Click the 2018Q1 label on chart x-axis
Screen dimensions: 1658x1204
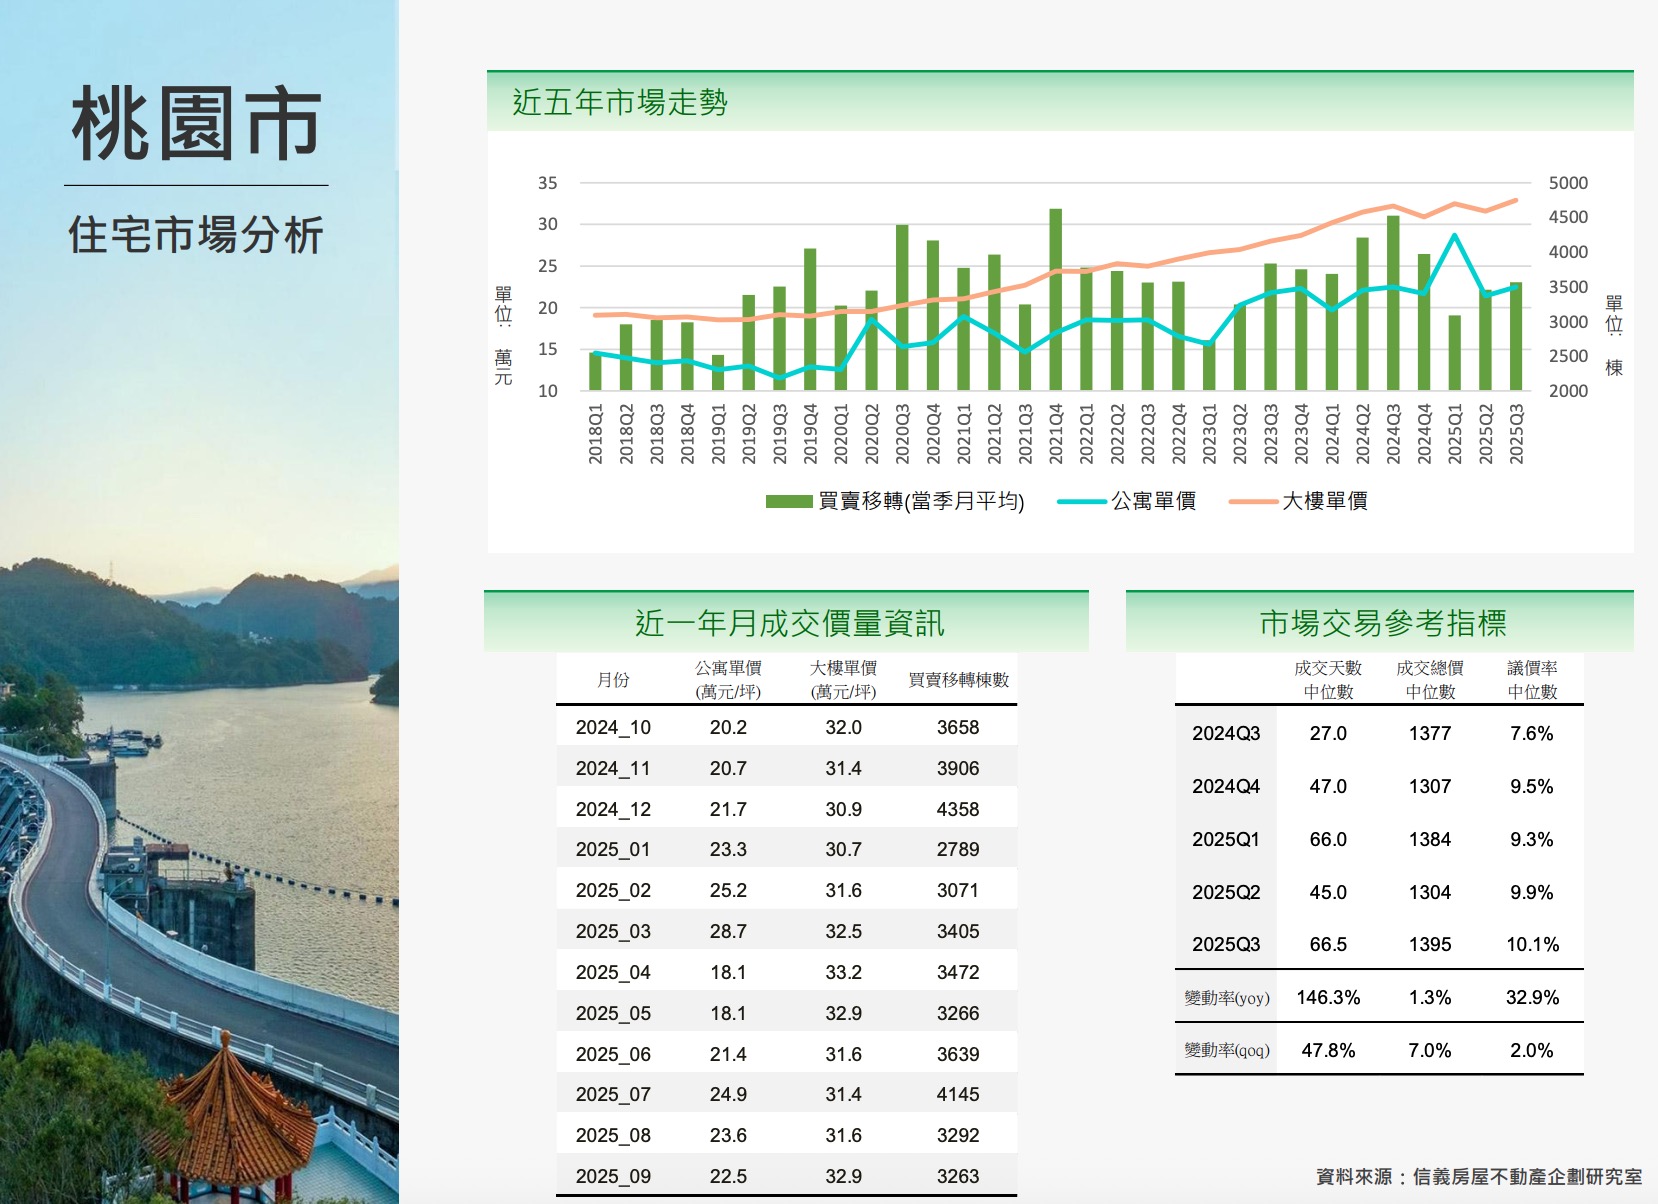click(x=596, y=434)
